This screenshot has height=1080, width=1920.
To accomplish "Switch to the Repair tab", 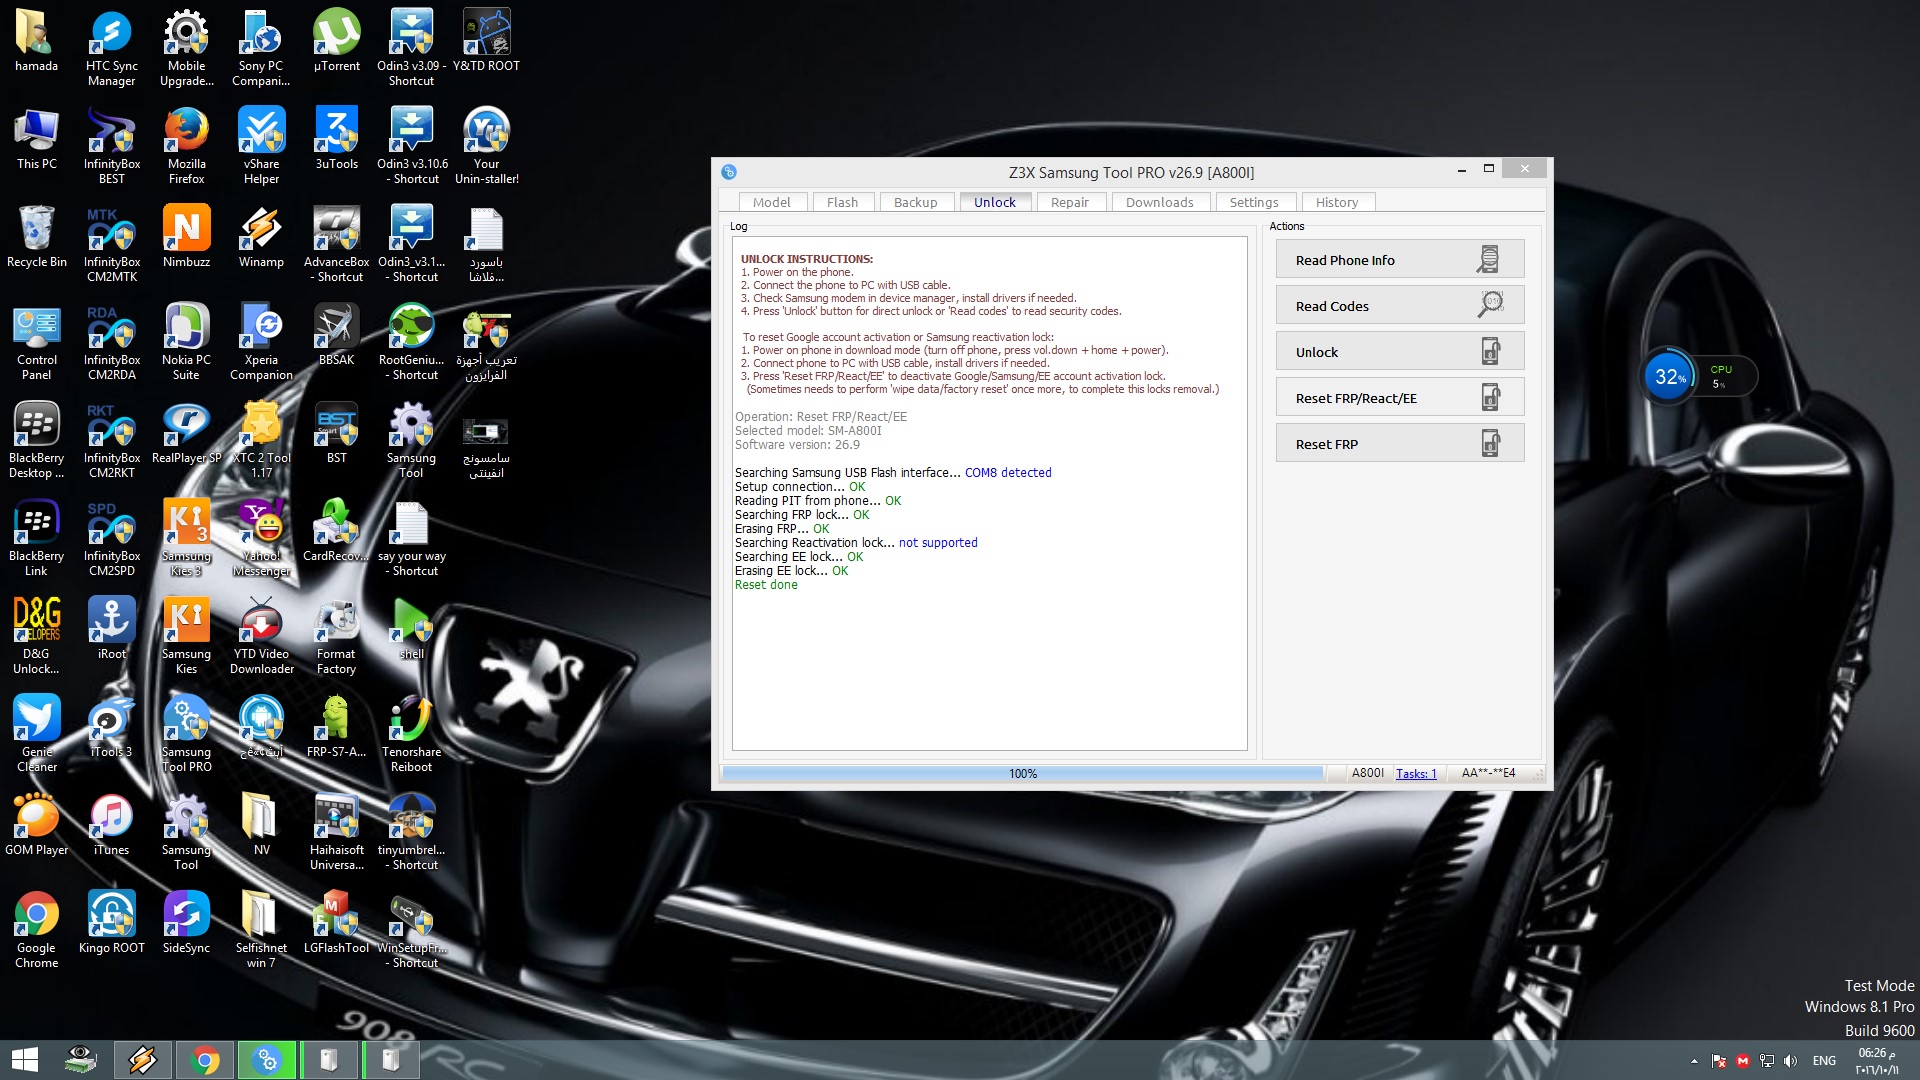I will point(1069,202).
